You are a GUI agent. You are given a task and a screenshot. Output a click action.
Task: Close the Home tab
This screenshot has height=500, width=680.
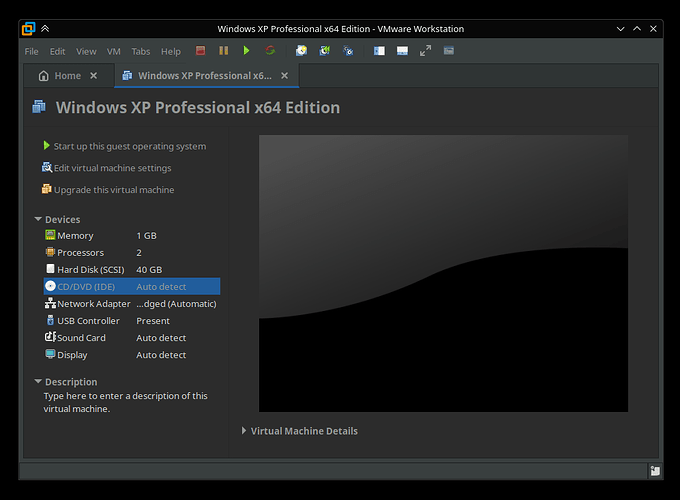[93, 76]
